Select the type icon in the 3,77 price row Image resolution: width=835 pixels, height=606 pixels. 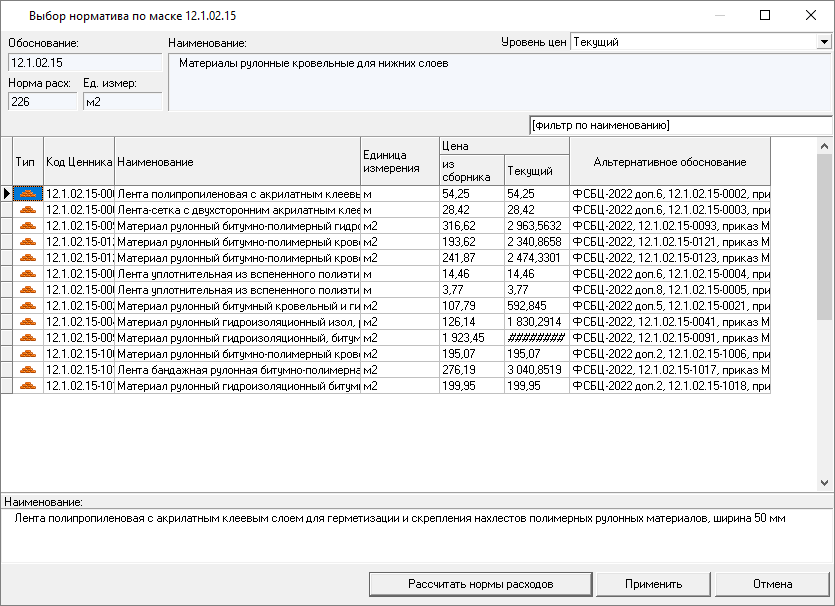pyautogui.click(x=29, y=290)
